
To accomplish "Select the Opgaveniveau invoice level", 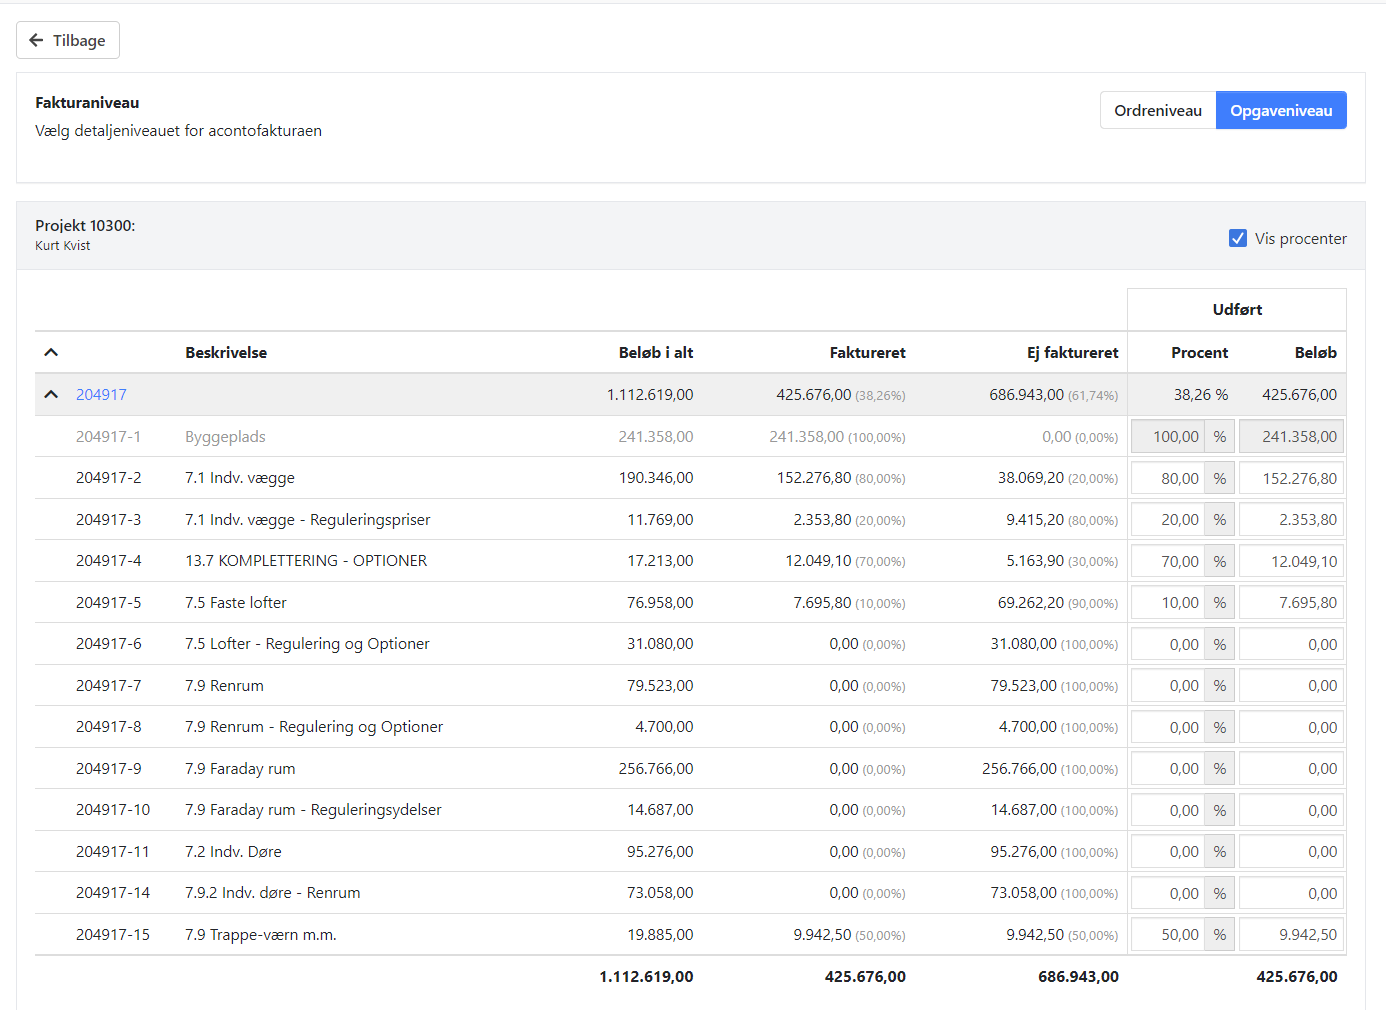I will 1280,111.
